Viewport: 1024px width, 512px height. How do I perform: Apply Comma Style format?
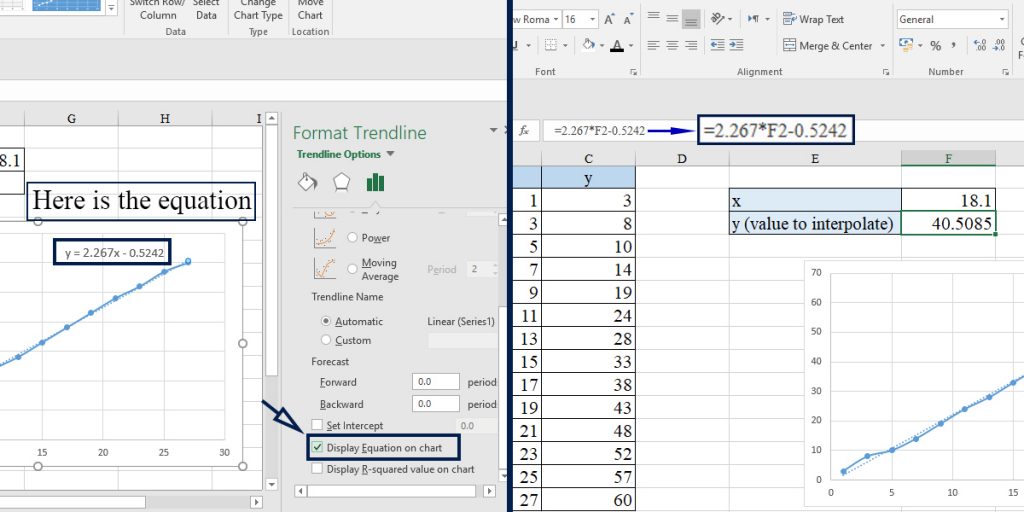[954, 45]
